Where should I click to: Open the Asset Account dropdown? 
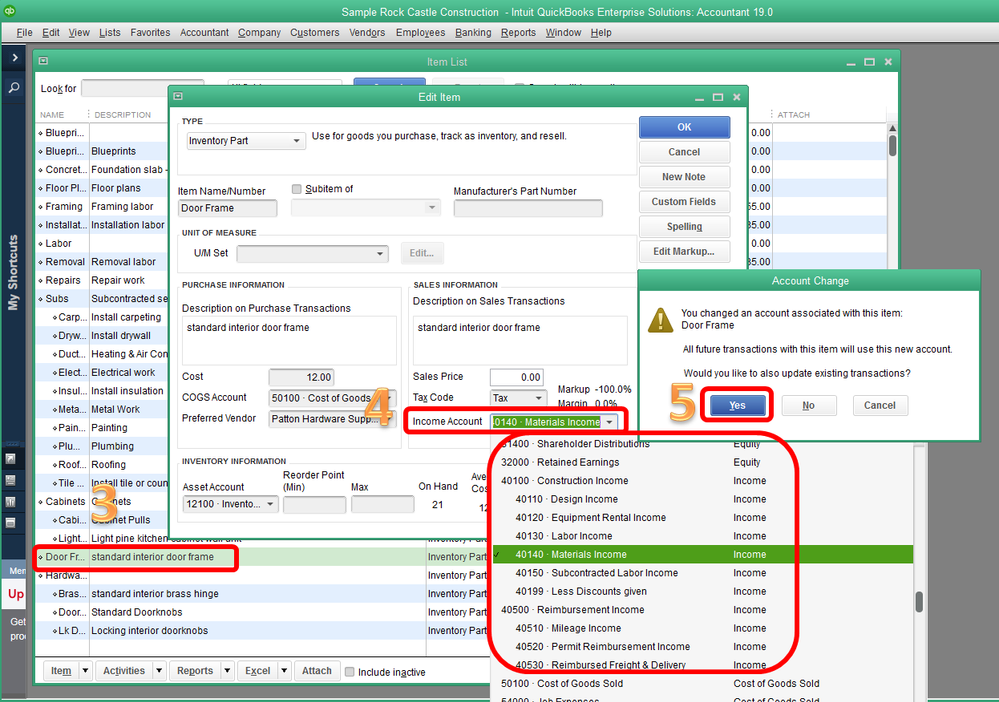[x=231, y=505]
